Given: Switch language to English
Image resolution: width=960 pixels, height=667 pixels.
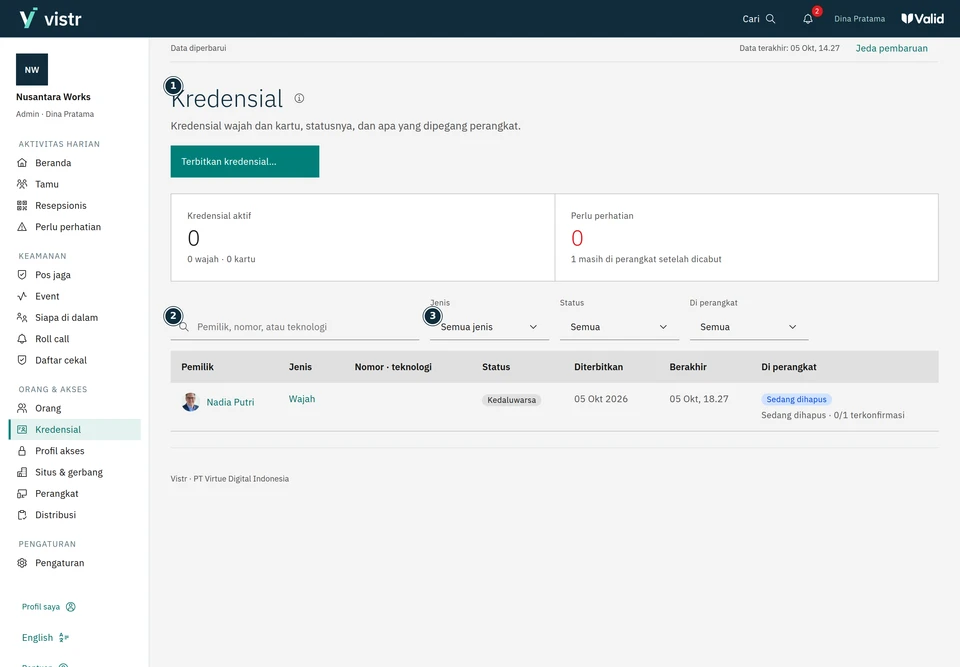Looking at the screenshot, I should coord(45,638).
